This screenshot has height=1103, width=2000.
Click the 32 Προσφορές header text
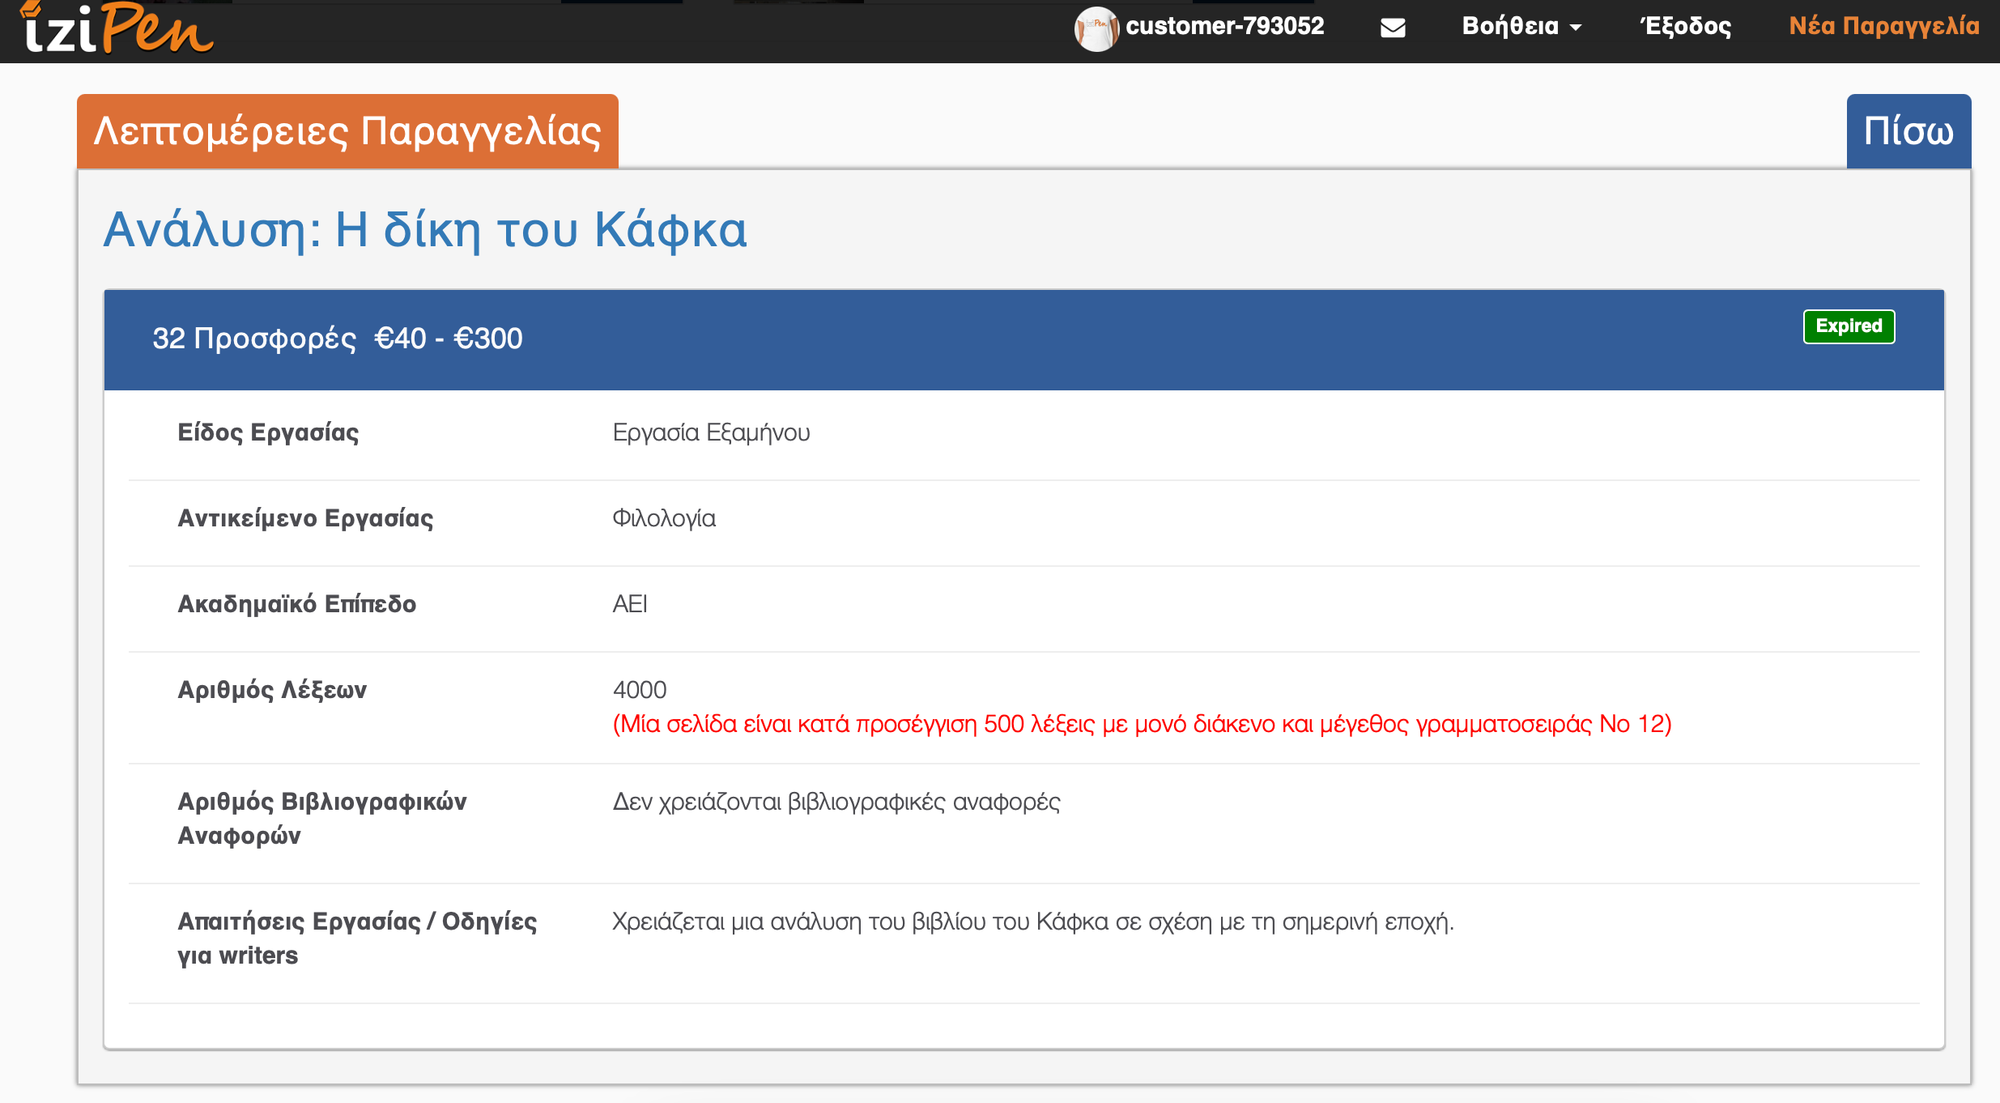tap(254, 339)
